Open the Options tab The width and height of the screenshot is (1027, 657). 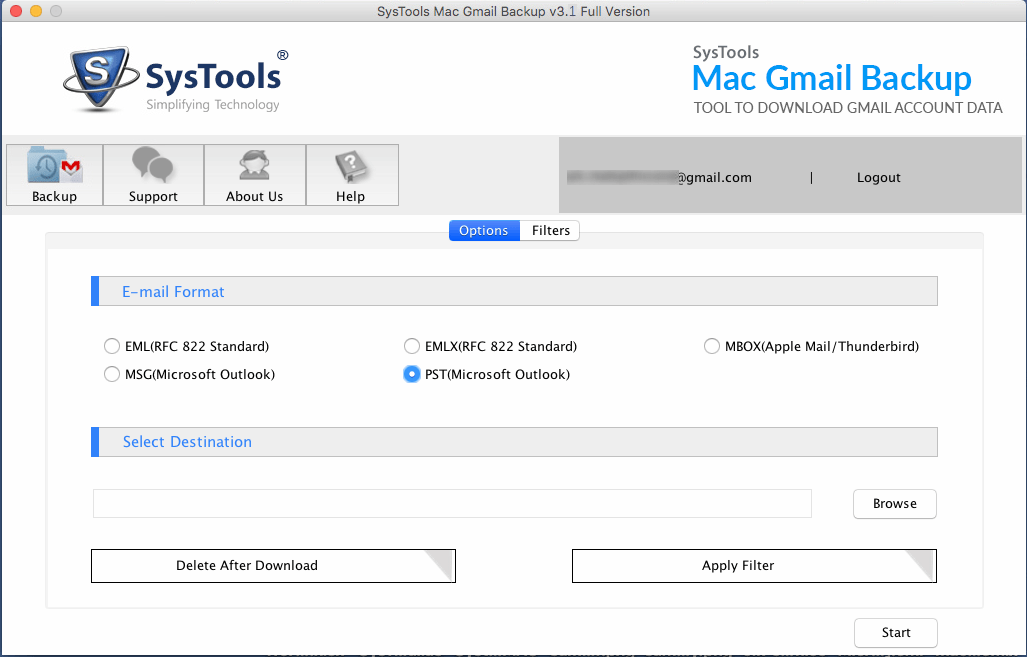(484, 230)
